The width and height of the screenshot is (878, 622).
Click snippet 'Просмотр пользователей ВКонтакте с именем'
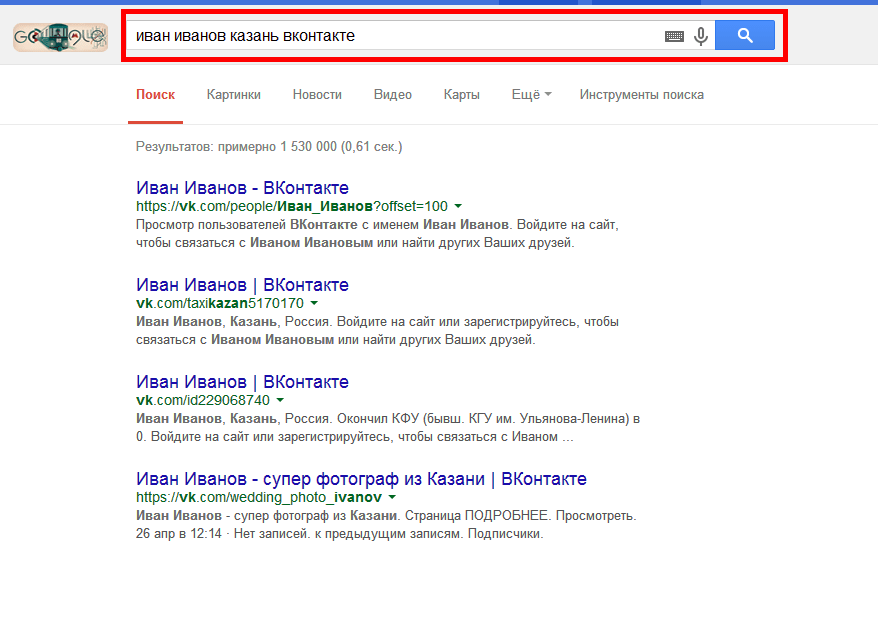pyautogui.click(x=277, y=225)
